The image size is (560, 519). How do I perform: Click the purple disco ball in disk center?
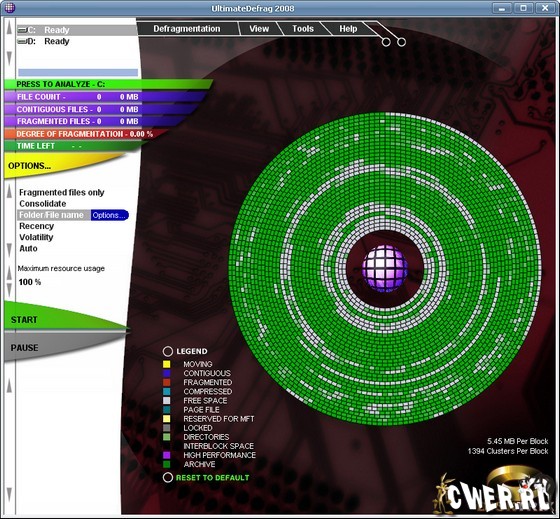point(385,268)
